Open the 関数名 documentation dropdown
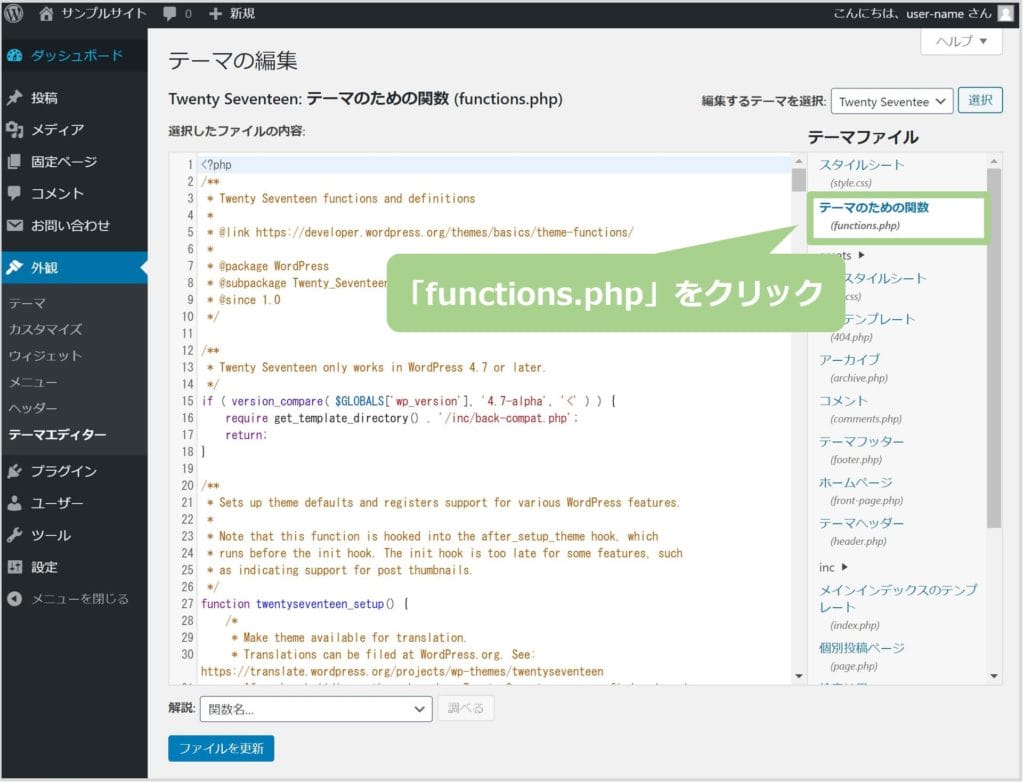Screen dimensions: 1024x782 point(316,709)
